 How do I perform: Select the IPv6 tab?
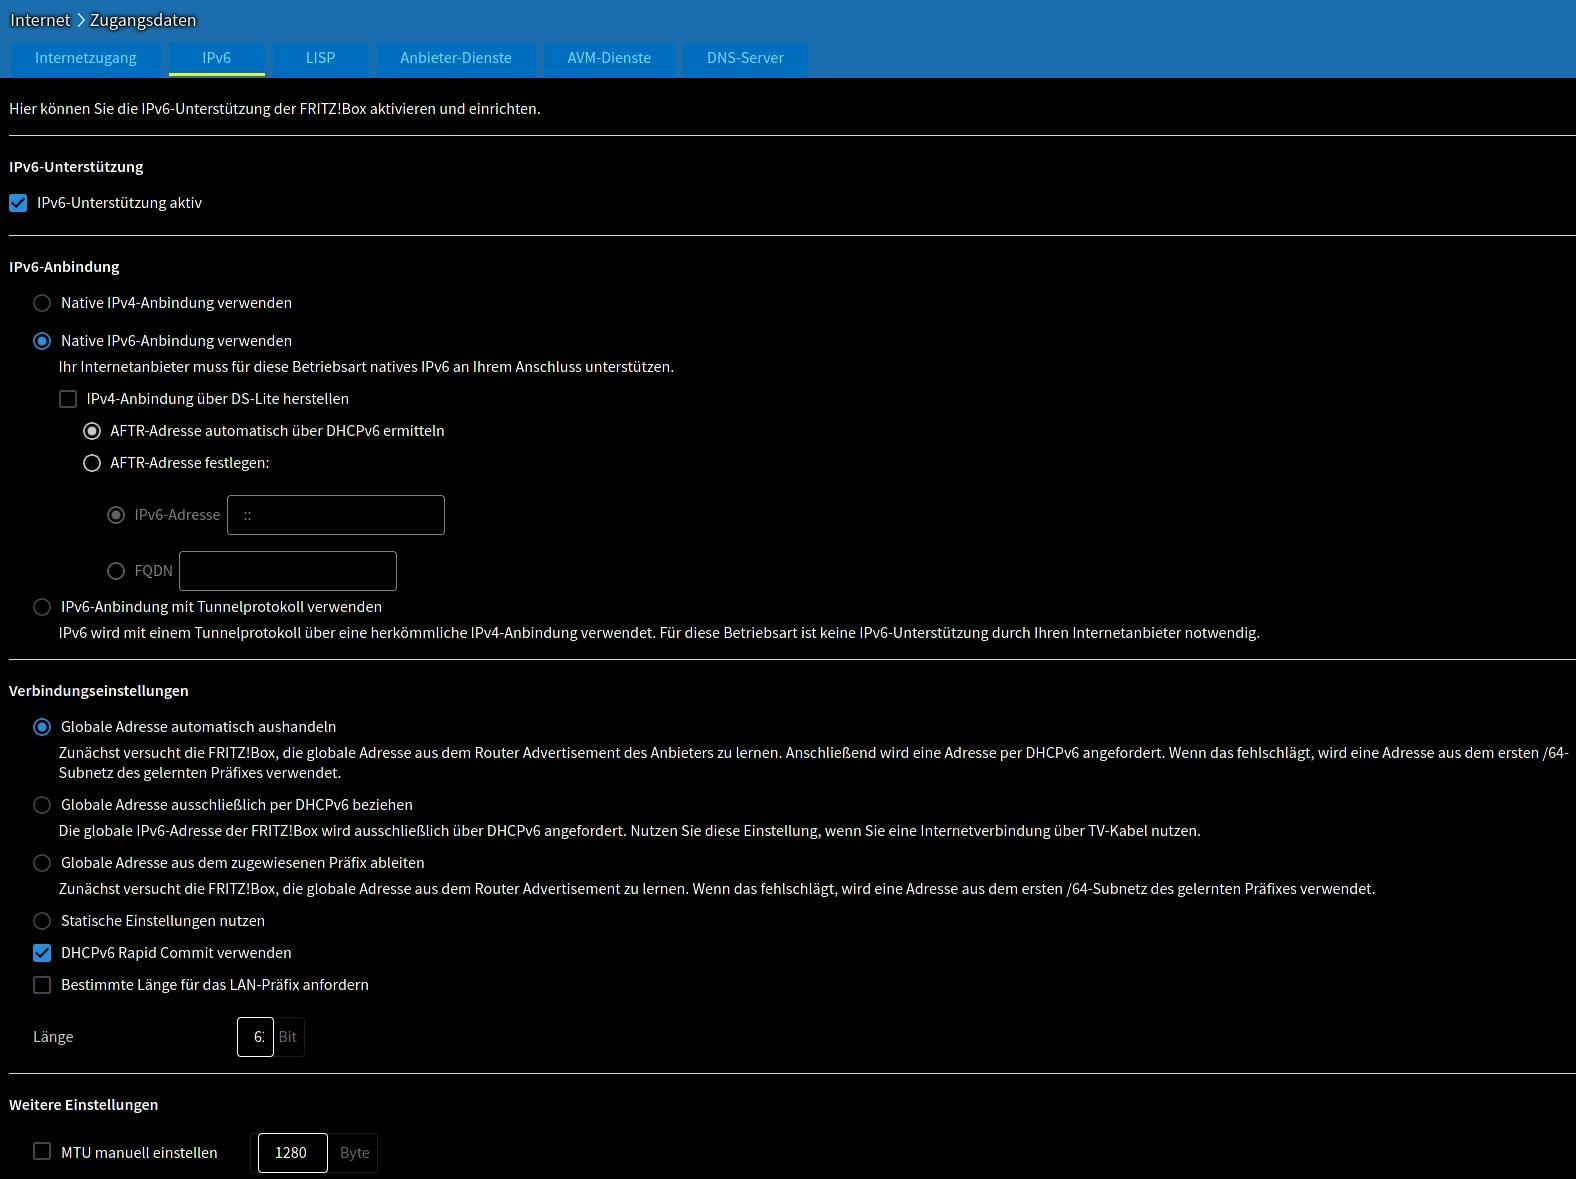217,58
